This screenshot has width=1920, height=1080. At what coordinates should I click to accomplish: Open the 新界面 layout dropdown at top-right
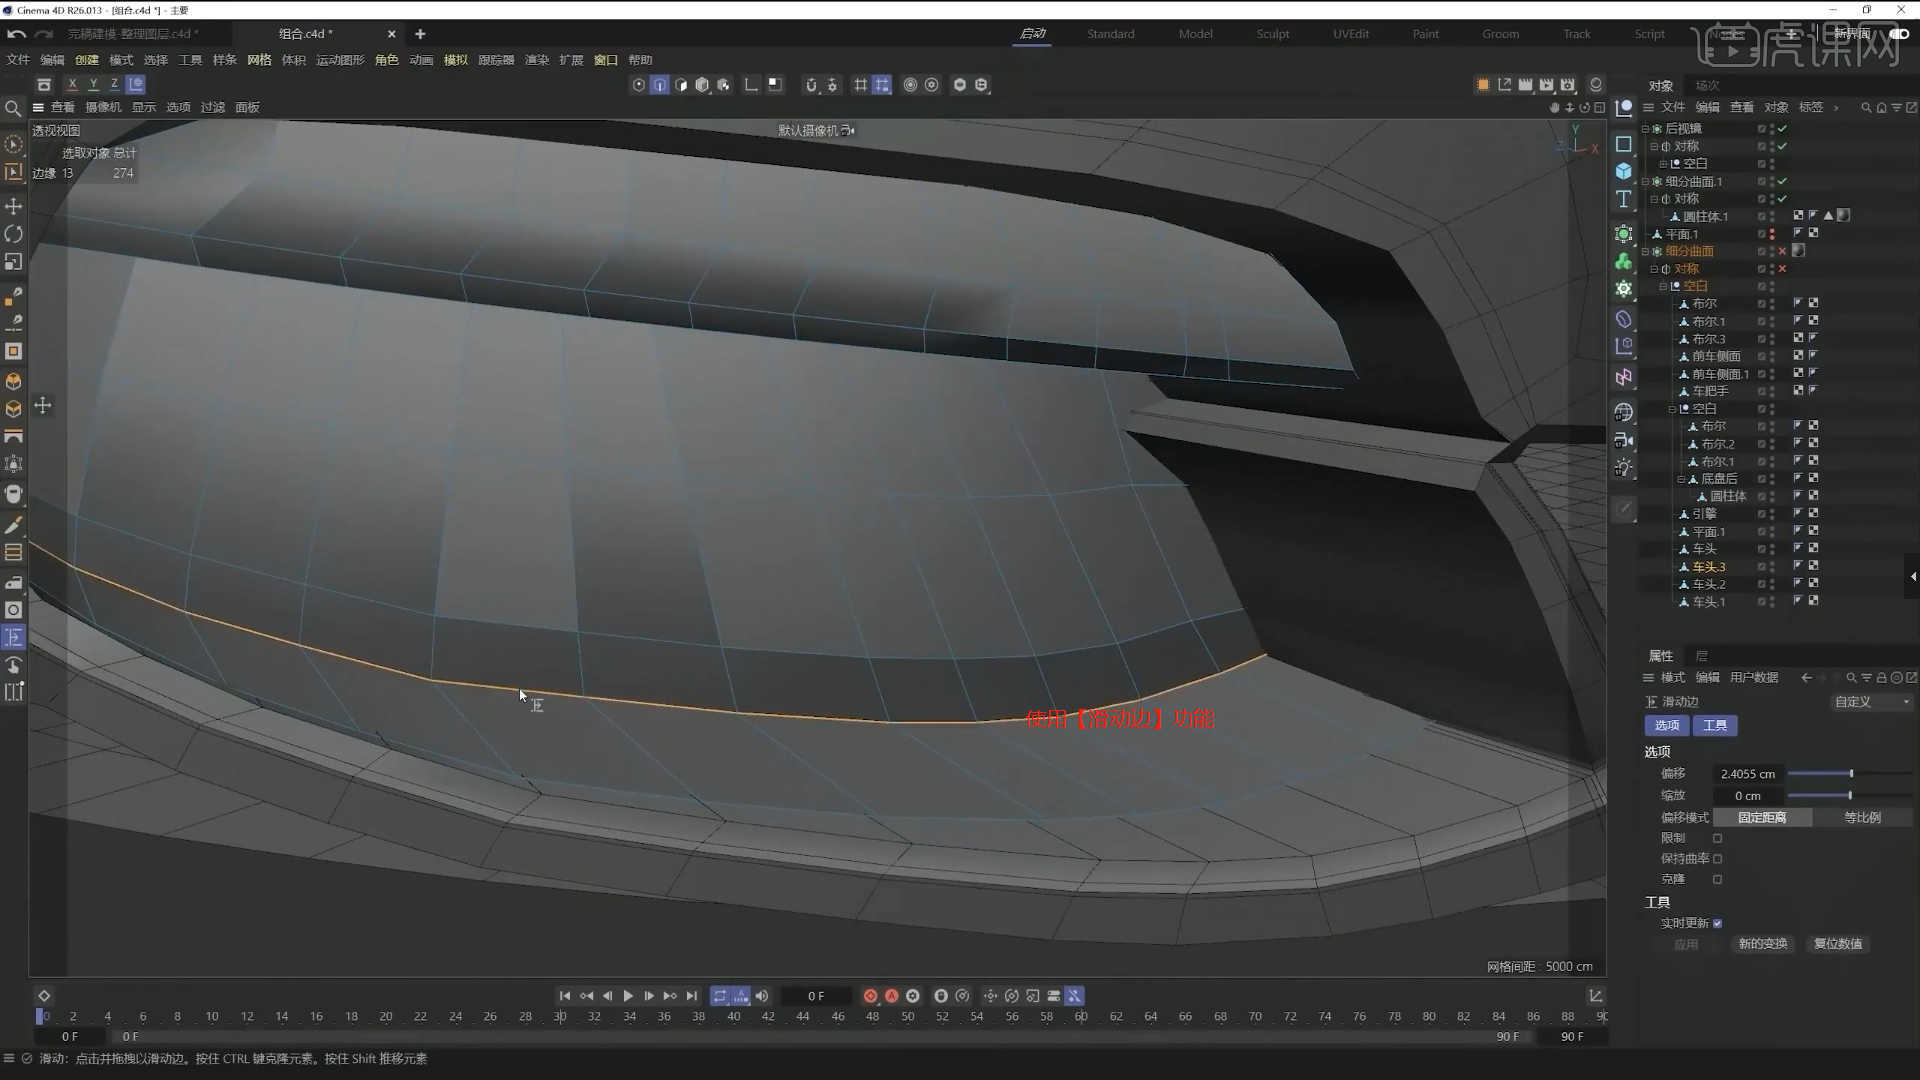[1852, 34]
